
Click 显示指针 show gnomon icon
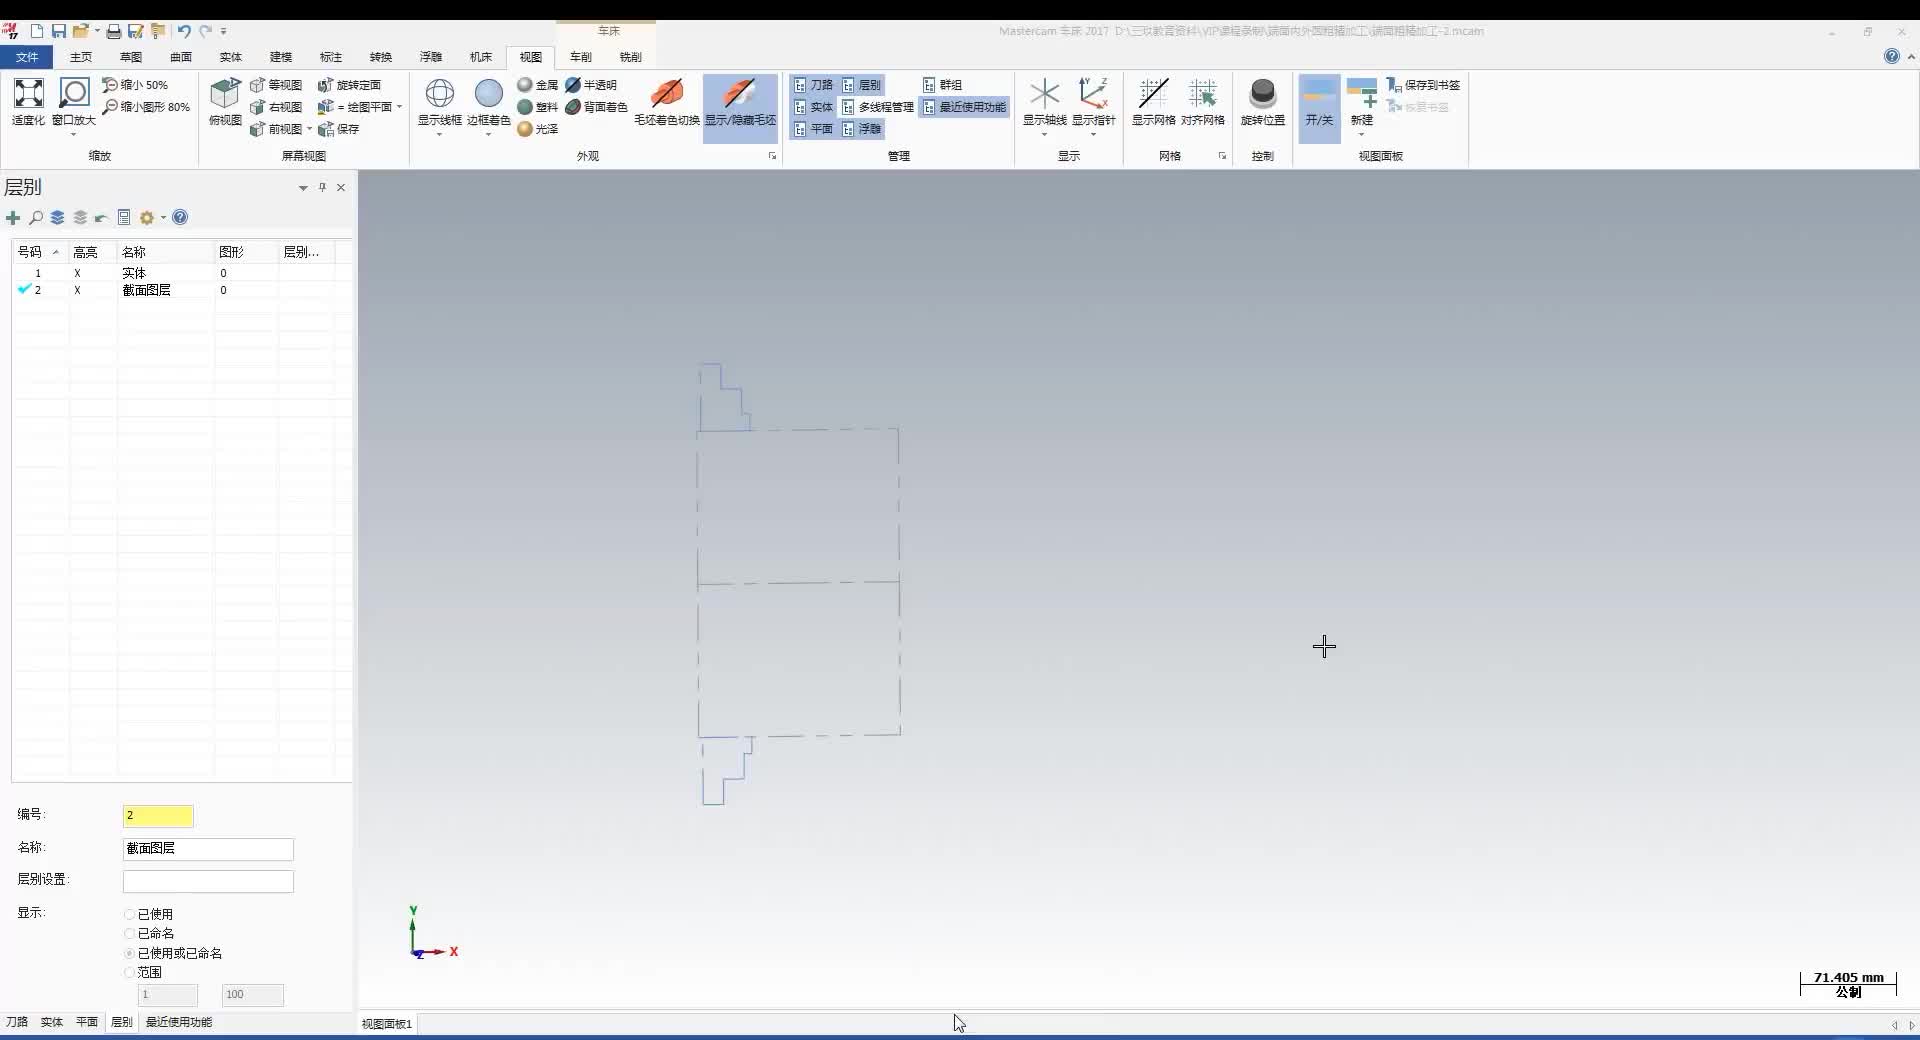(1093, 101)
